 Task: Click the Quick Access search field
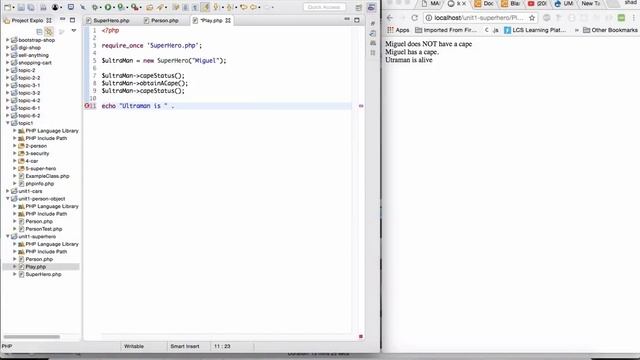(324, 7)
